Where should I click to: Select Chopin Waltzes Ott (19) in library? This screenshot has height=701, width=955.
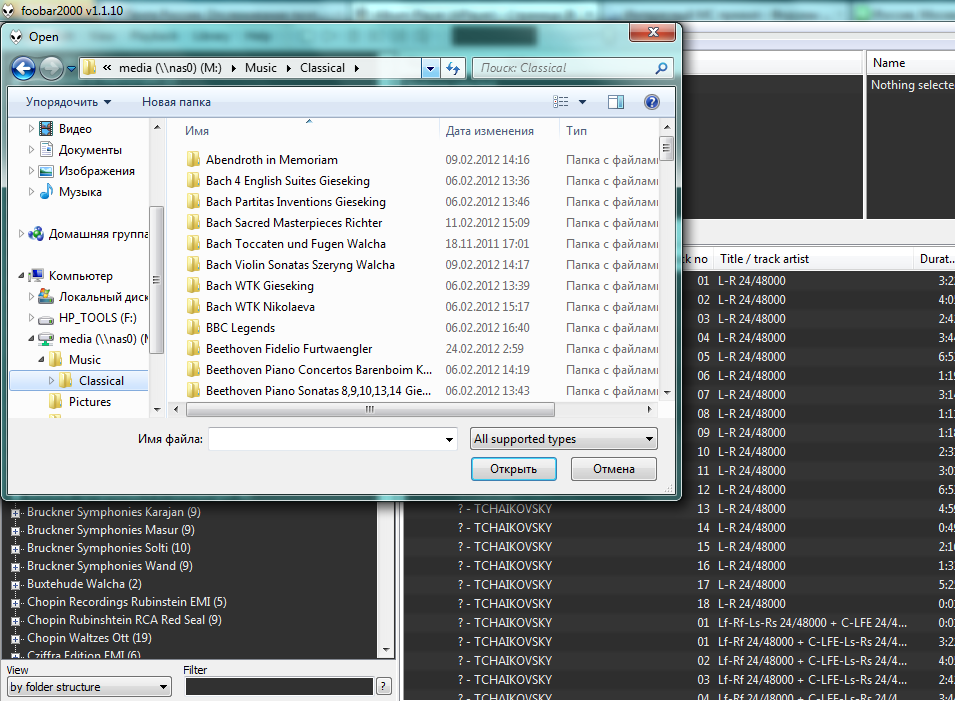[89, 638]
